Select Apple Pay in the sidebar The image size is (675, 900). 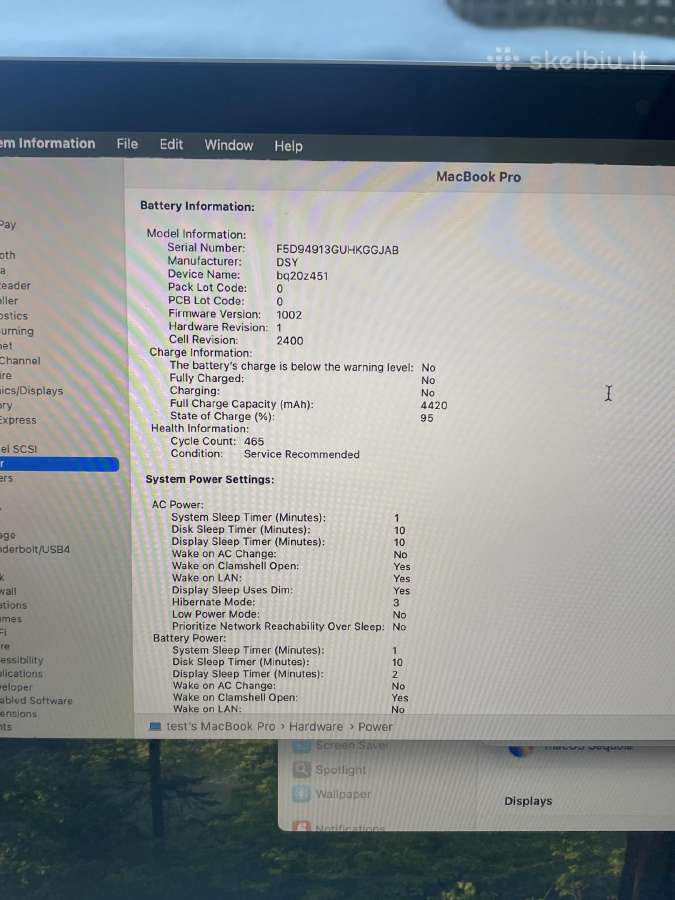8,224
